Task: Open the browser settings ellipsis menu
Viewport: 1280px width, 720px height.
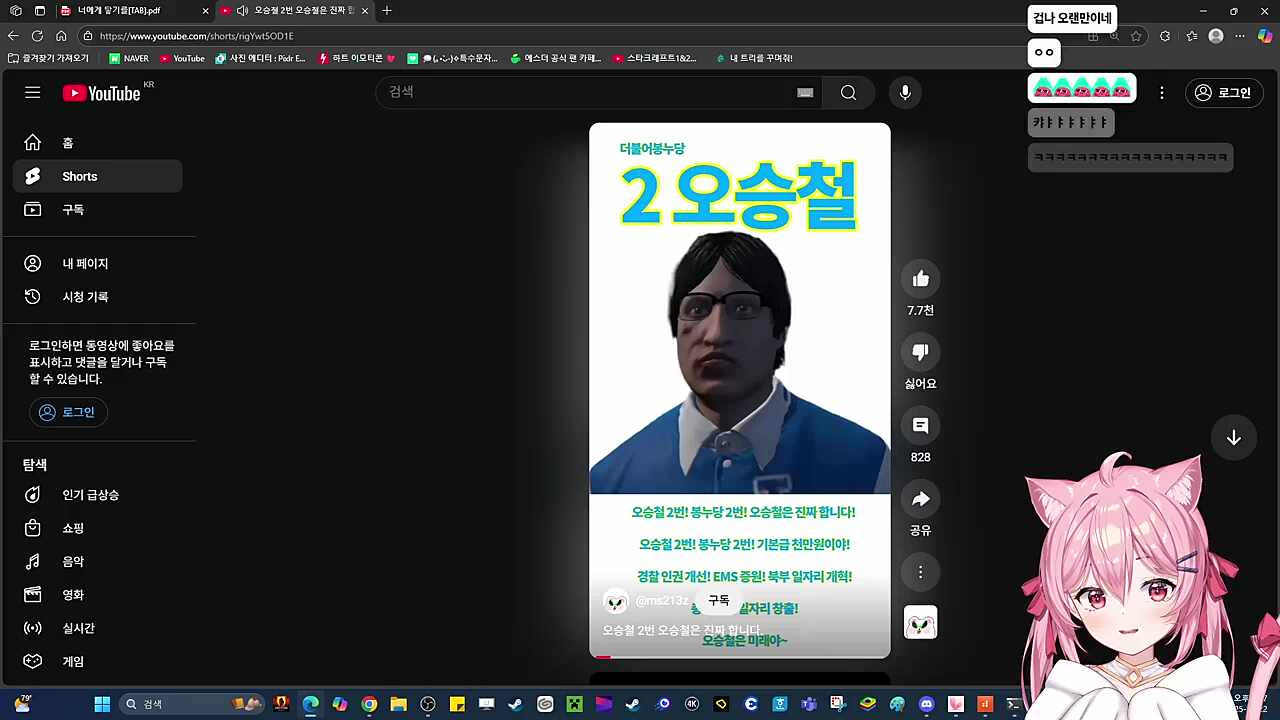Action: (1240, 36)
